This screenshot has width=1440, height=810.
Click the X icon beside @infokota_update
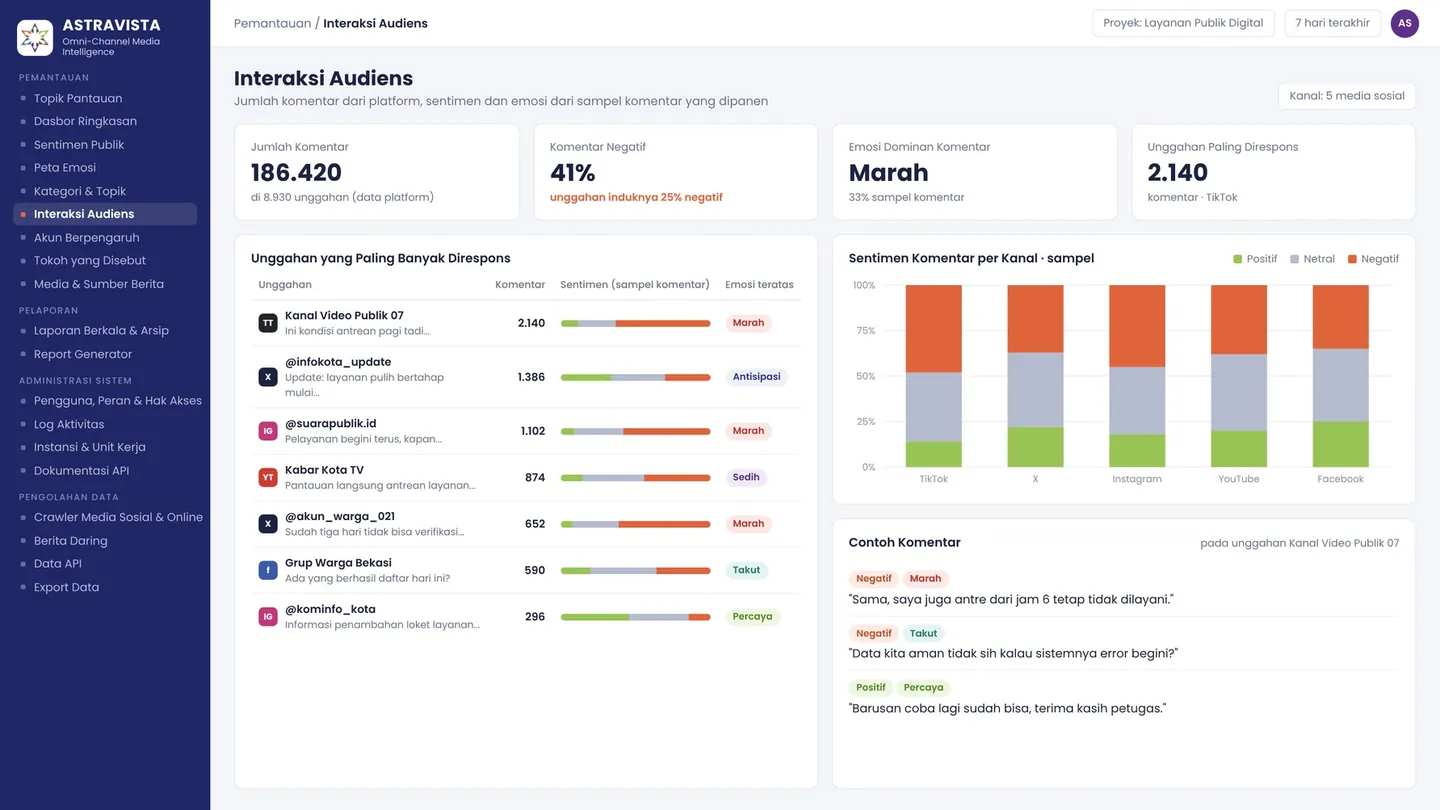click(x=268, y=377)
